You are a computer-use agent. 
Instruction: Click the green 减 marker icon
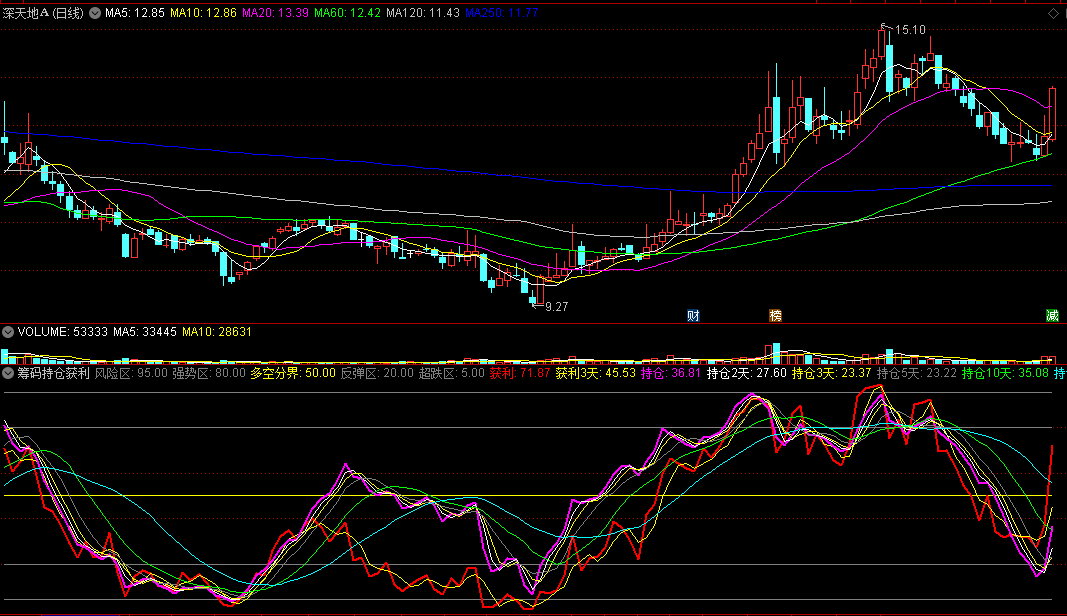pos(1052,315)
